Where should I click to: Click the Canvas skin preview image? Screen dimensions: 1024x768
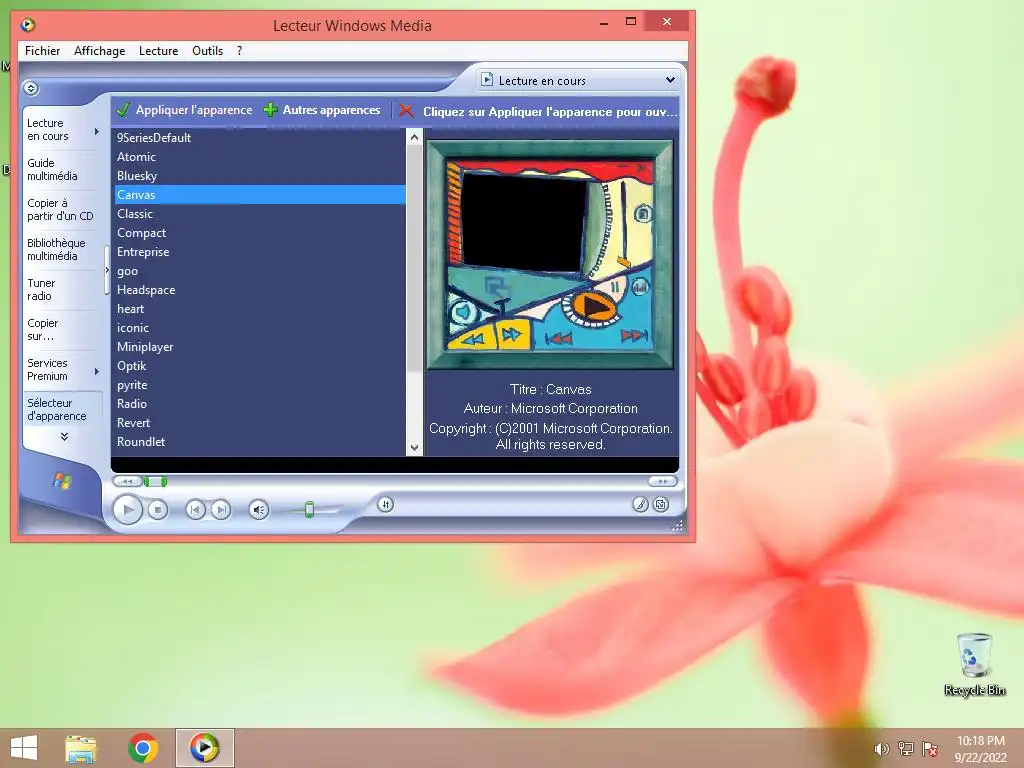[549, 255]
